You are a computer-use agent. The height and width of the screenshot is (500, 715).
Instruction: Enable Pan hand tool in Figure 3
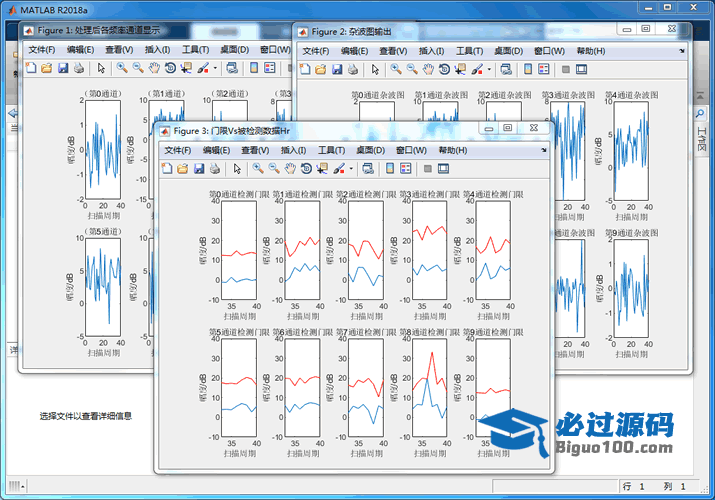[290, 169]
